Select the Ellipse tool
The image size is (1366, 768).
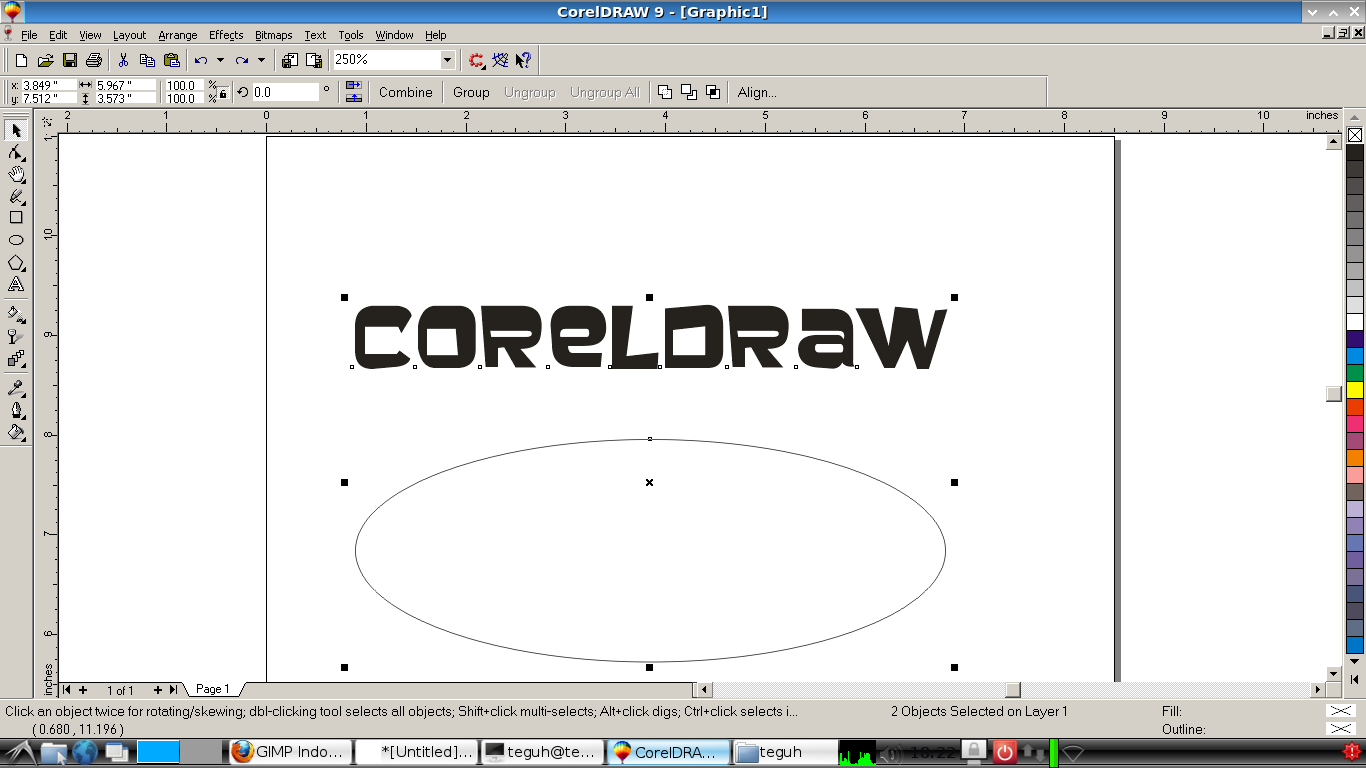[15, 240]
